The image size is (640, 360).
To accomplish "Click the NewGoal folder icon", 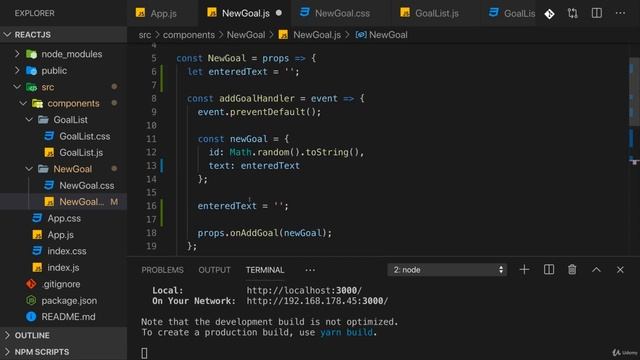I will 43,169.
